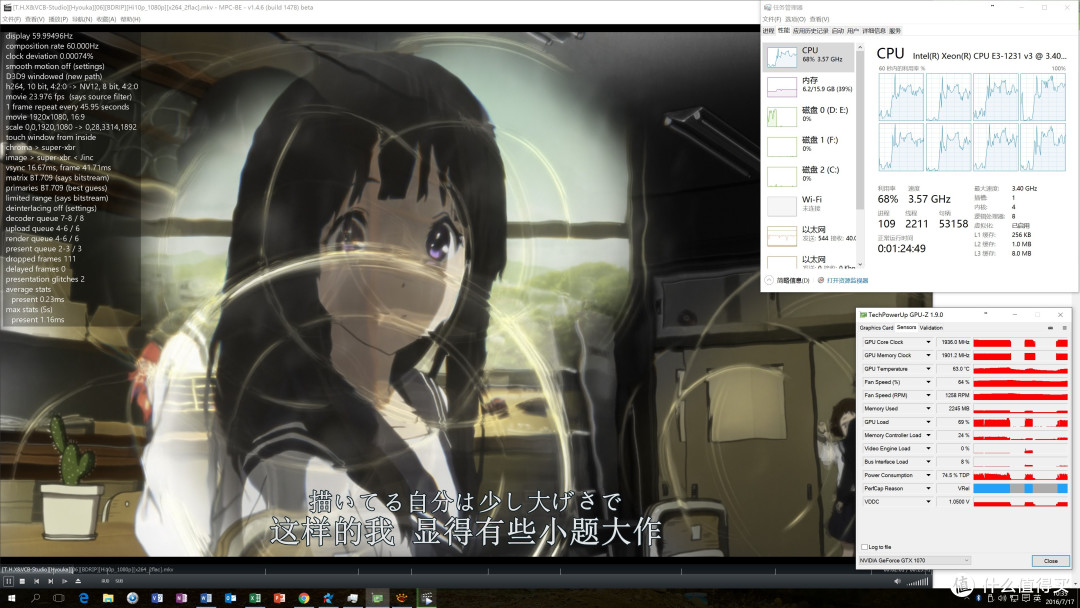Open the Fan Speed (%) sensor dropdown
This screenshot has width=1080, height=608.
pyautogui.click(x=928, y=382)
